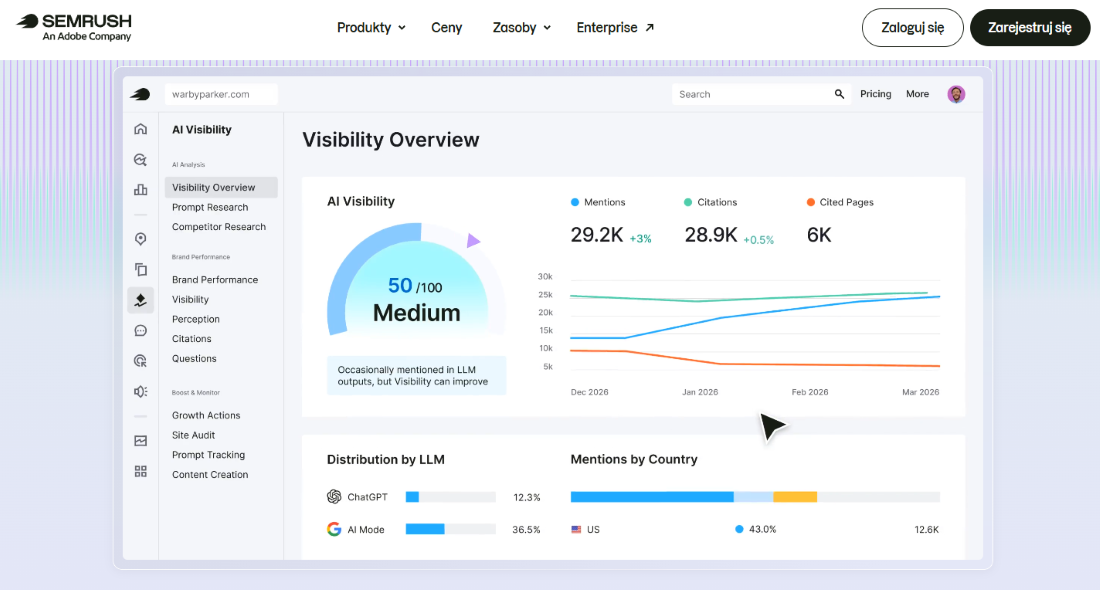Open Growth Actions in the sidebar
1100x590 pixels.
coord(206,415)
